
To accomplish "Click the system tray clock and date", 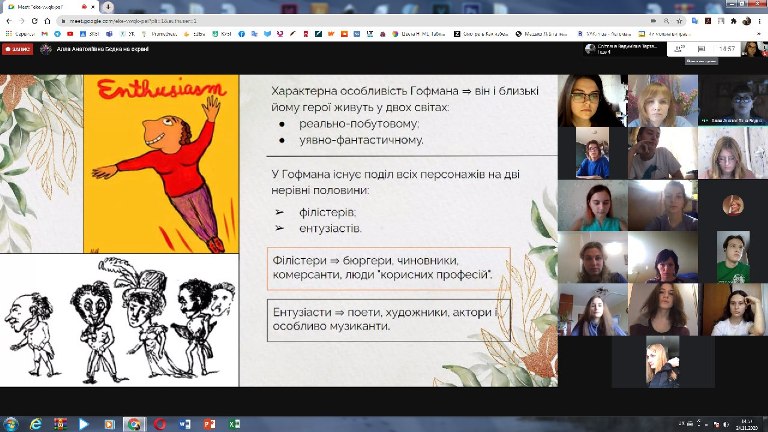I will click(x=746, y=424).
